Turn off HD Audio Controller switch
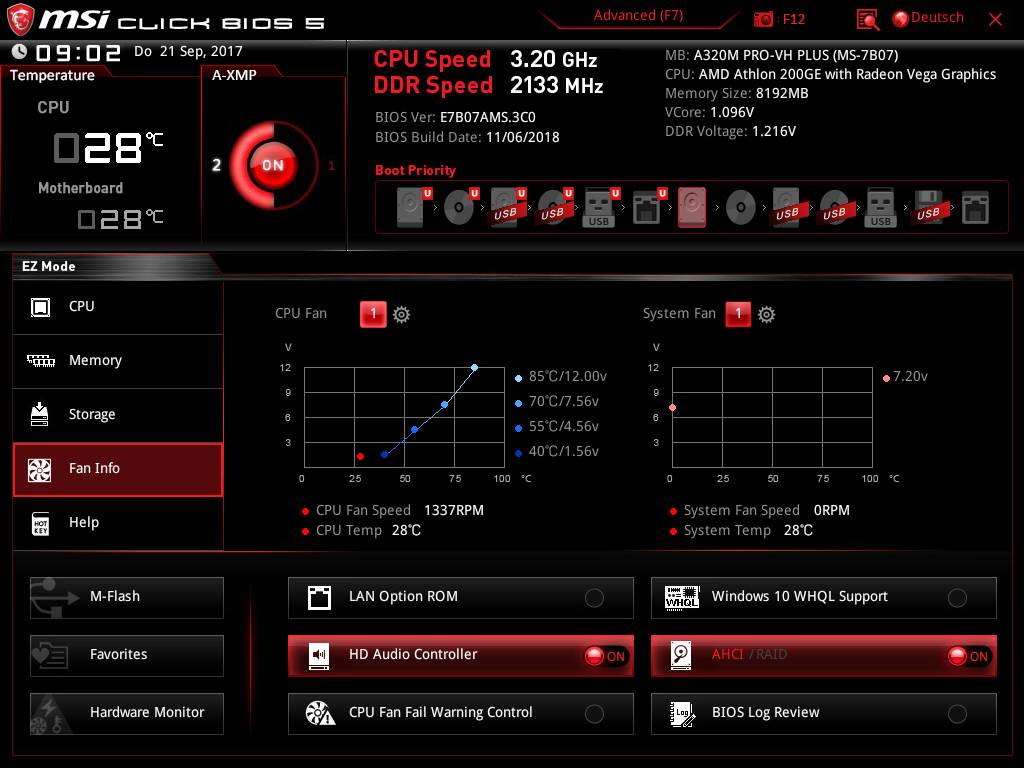This screenshot has height=768, width=1024. [x=605, y=656]
